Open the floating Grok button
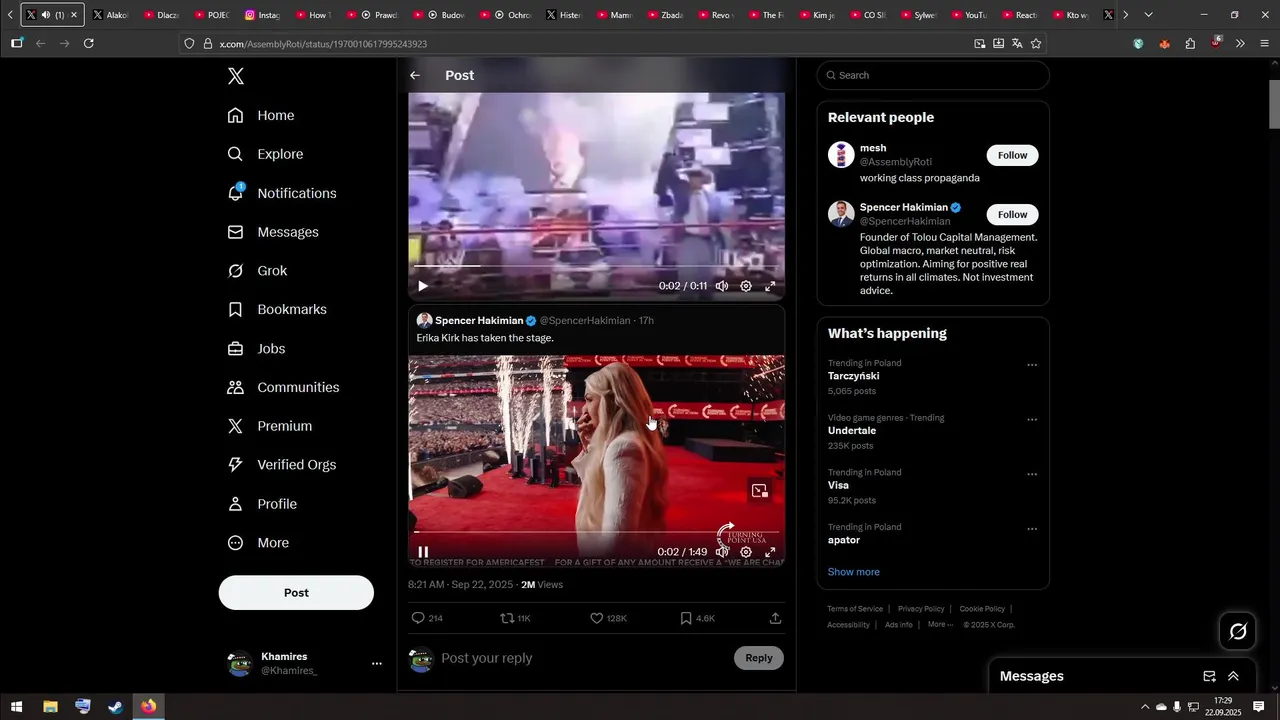1280x720 pixels. (x=1238, y=631)
